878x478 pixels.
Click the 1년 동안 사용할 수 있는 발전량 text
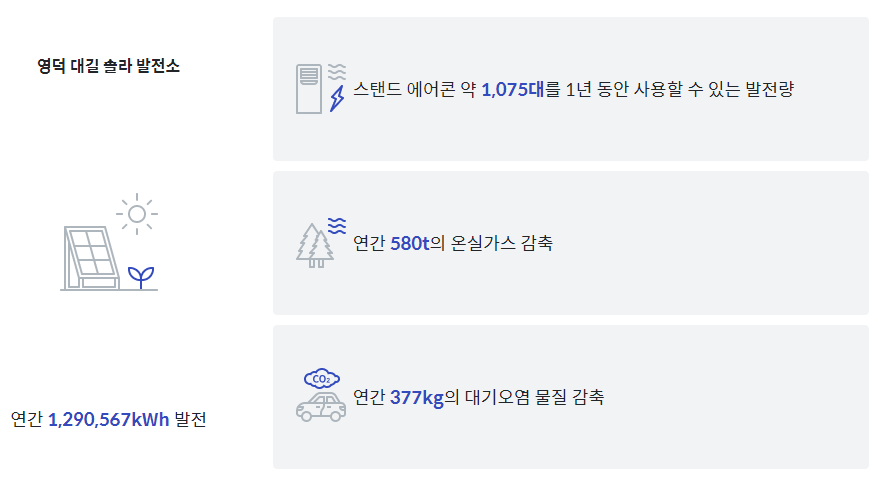[680, 90]
